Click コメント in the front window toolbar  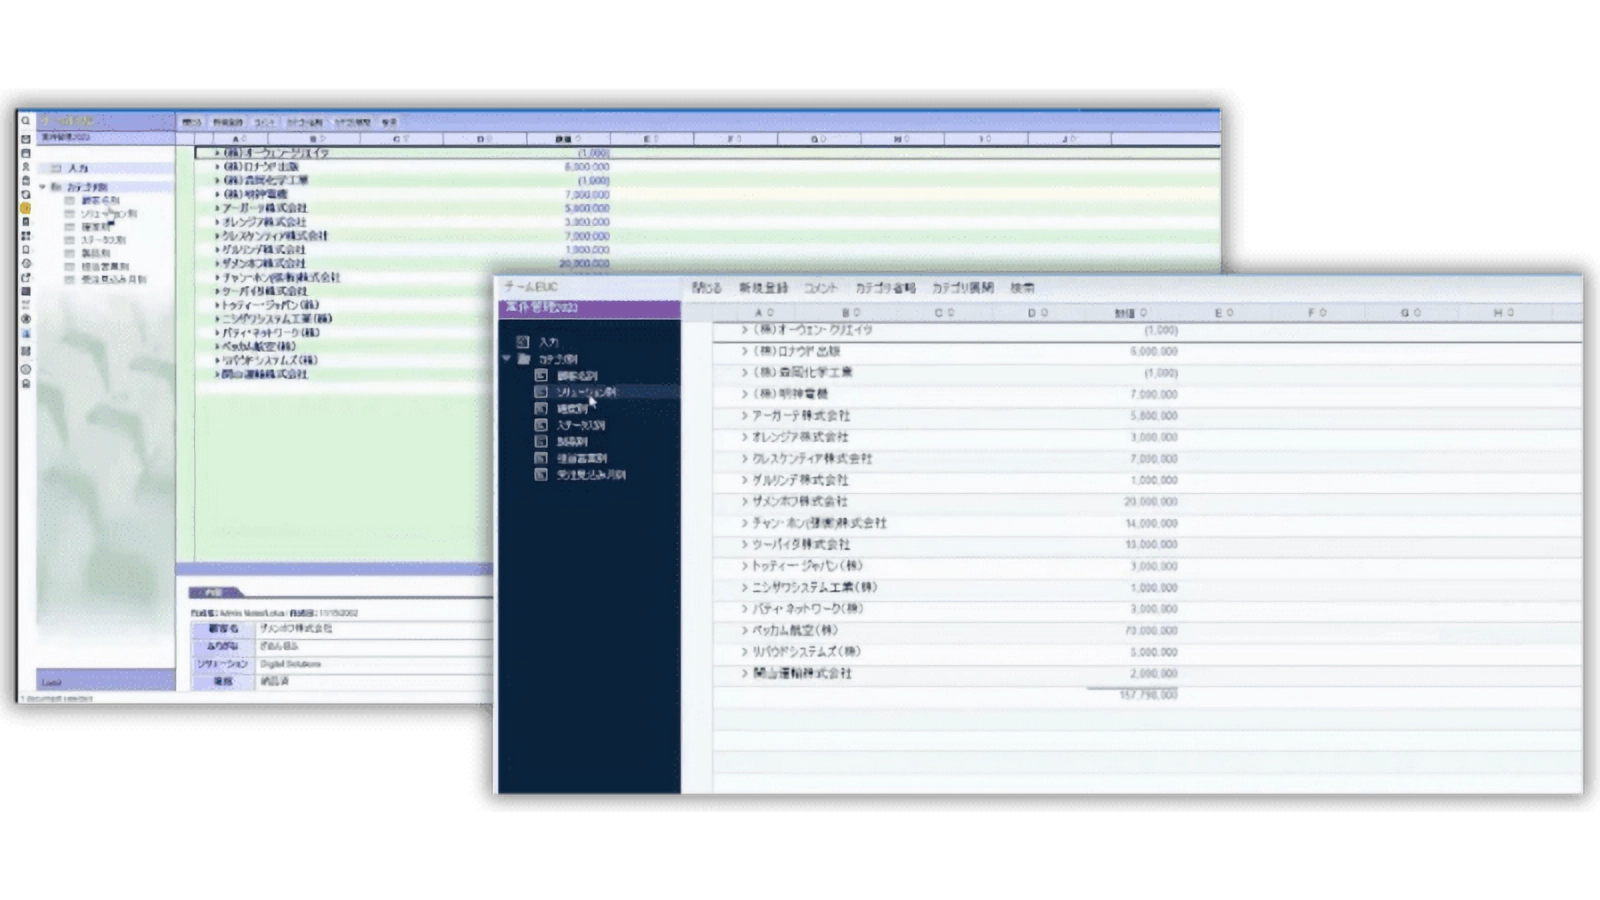click(x=821, y=288)
